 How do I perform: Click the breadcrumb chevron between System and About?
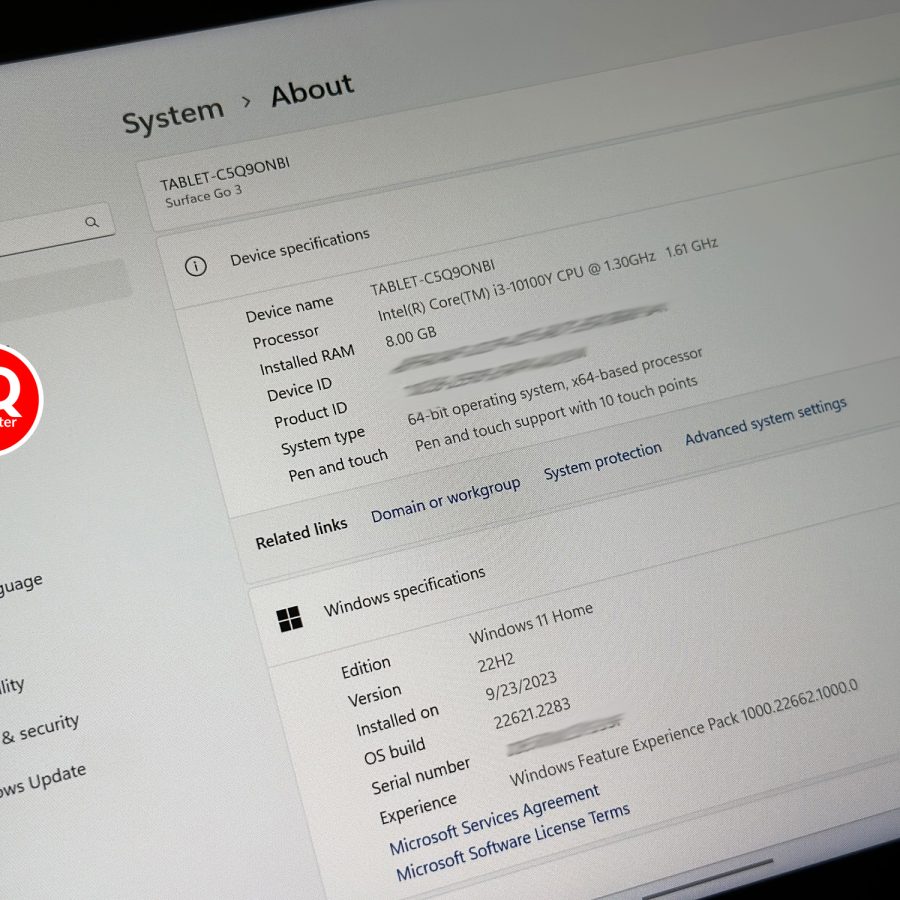(247, 102)
